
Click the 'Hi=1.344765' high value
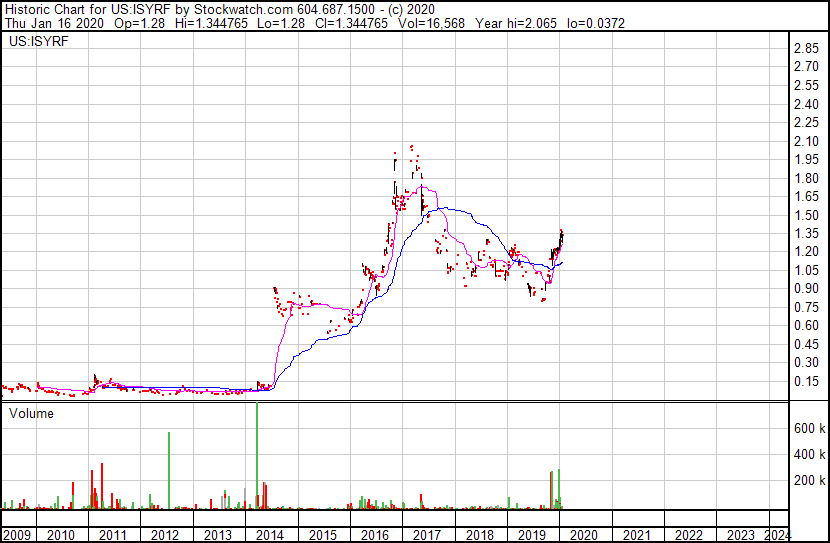point(211,23)
